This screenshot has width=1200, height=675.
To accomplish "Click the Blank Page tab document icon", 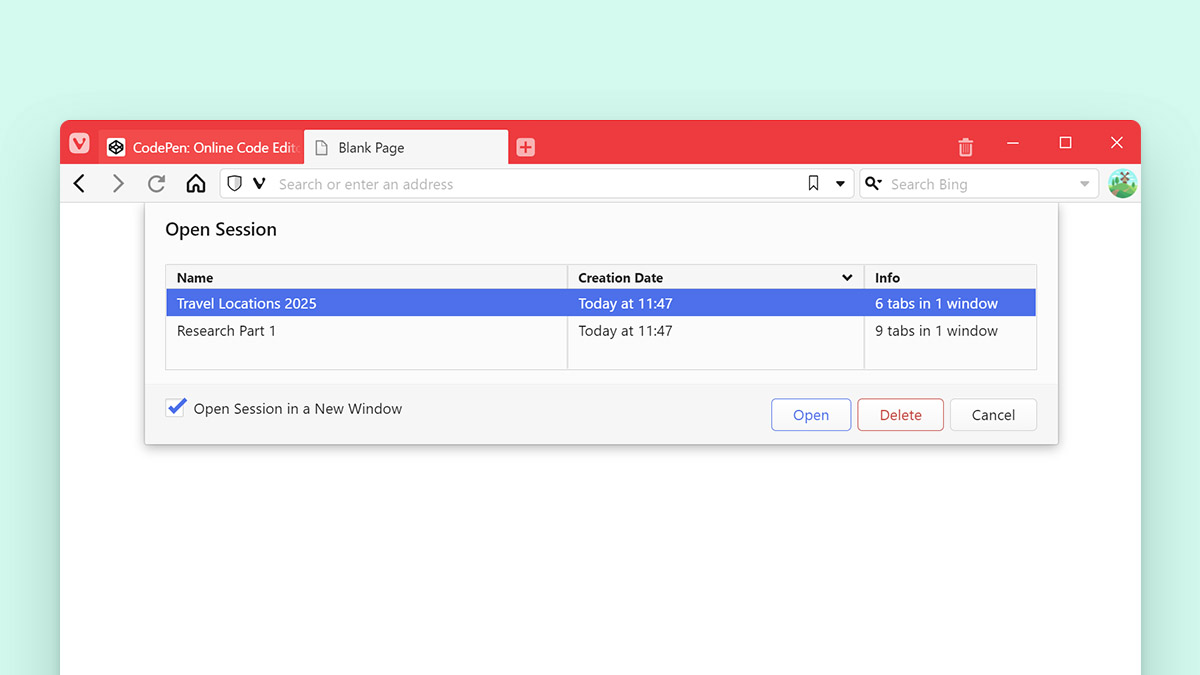I will (x=322, y=148).
